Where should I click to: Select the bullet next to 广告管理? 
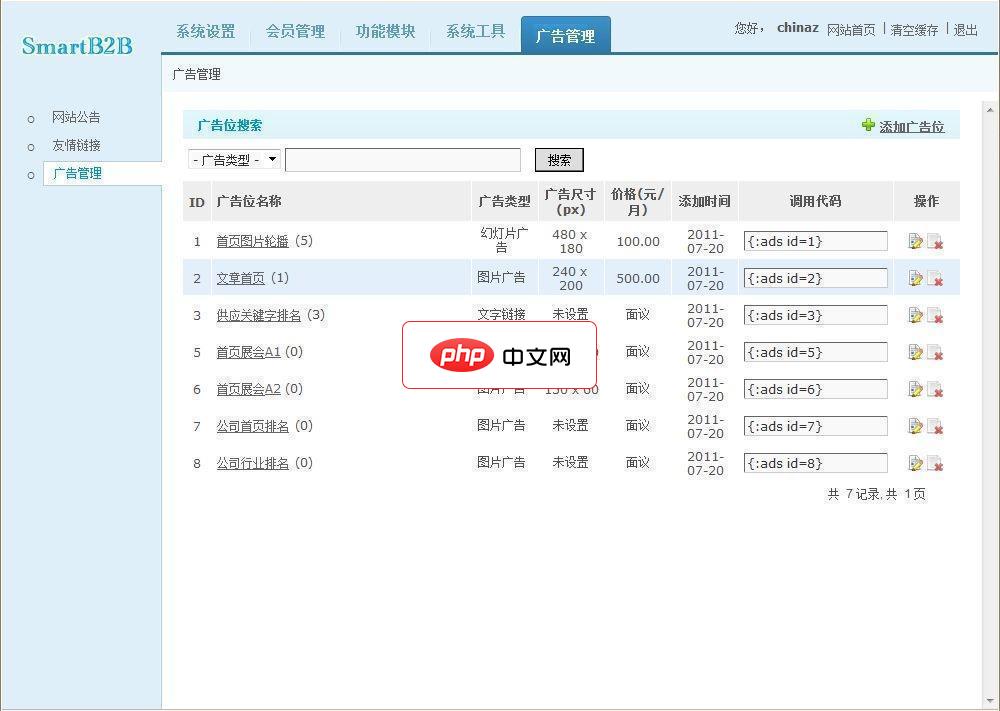[x=33, y=173]
